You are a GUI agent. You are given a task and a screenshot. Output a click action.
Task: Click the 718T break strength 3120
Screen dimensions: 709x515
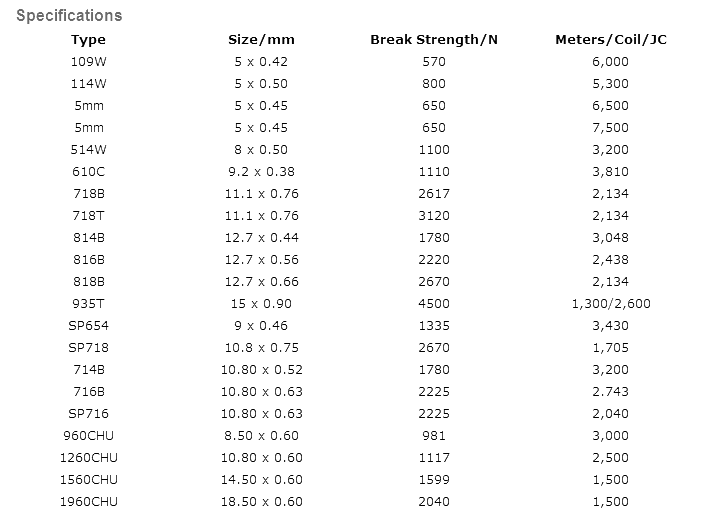pos(434,216)
